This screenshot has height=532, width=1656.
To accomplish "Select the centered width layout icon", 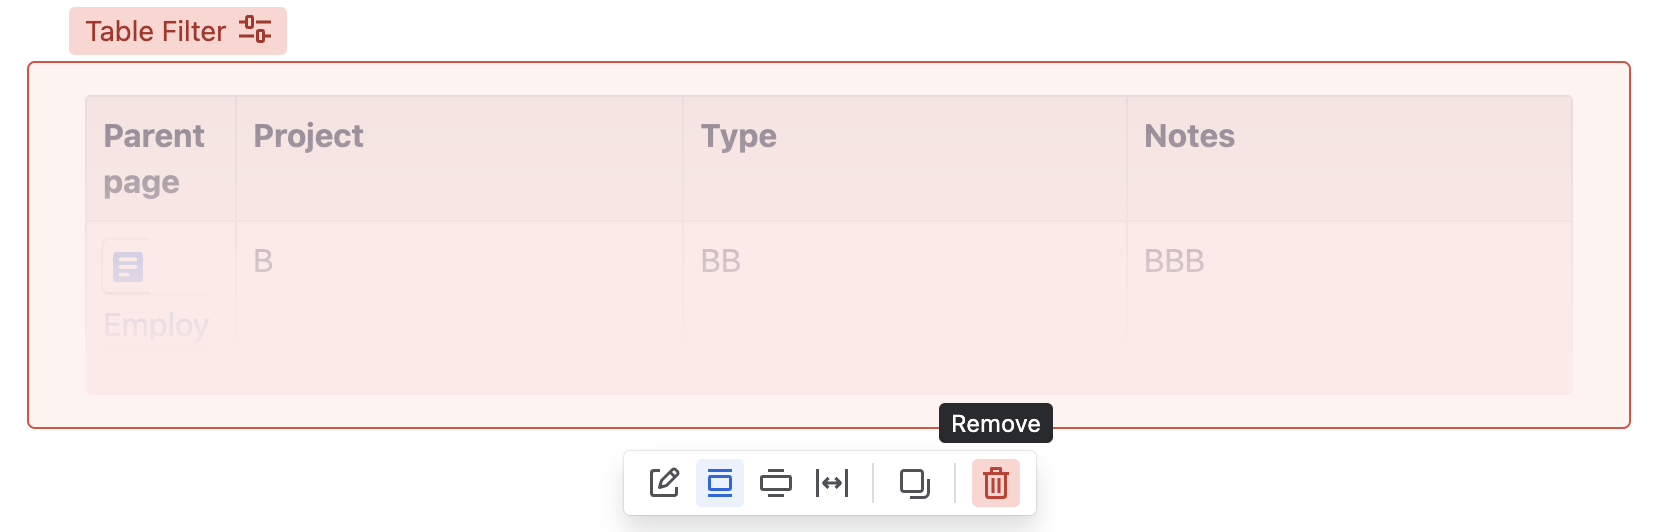I will (720, 483).
